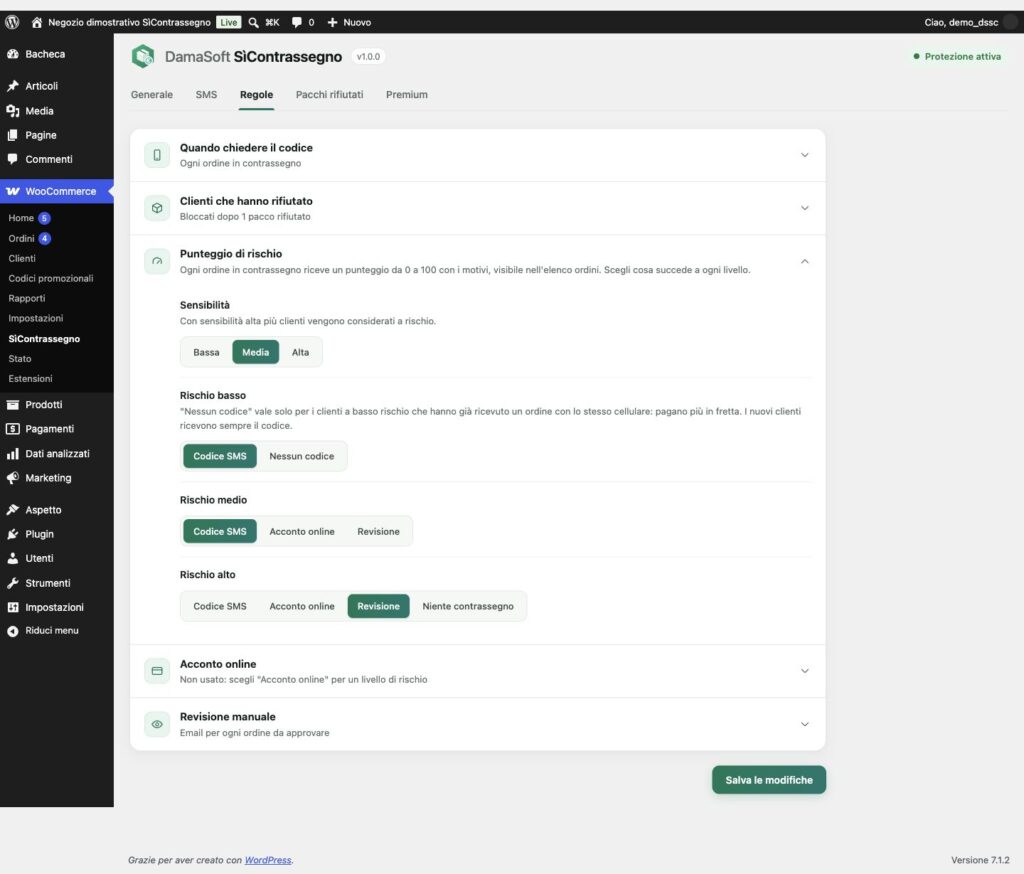Expand Revisione manuale section chevron

click(x=805, y=724)
